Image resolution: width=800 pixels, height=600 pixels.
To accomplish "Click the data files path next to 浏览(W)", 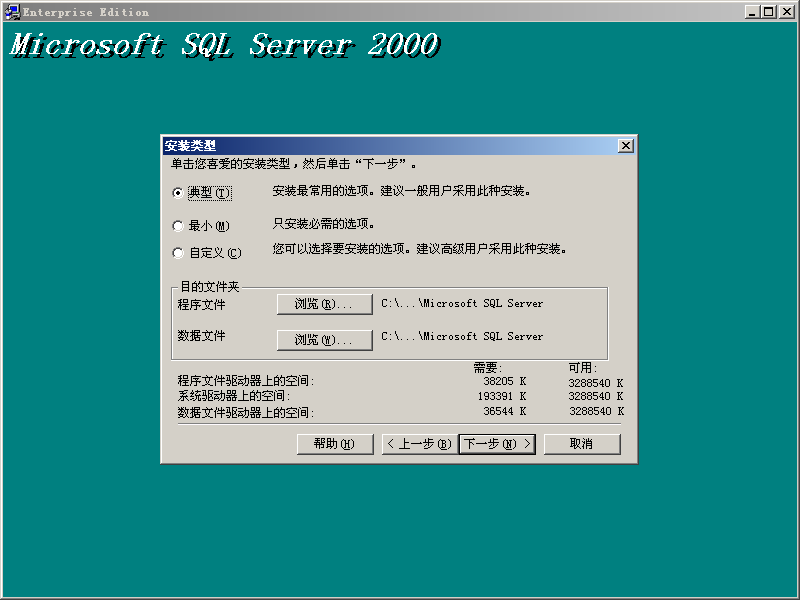I will click(462, 337).
